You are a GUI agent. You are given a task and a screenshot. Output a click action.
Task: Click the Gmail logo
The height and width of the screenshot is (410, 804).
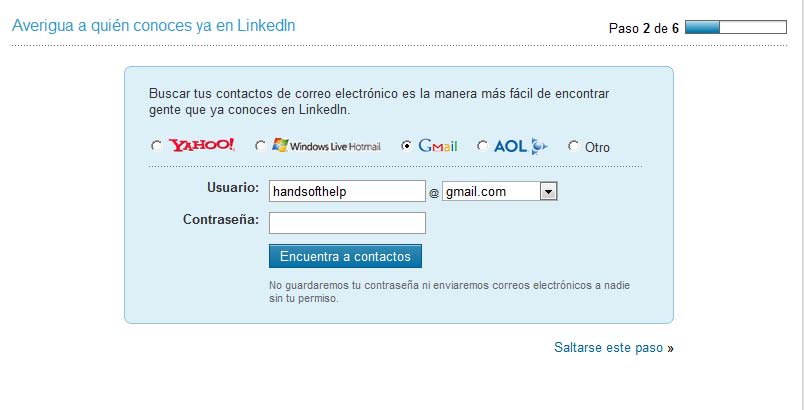pyautogui.click(x=438, y=146)
